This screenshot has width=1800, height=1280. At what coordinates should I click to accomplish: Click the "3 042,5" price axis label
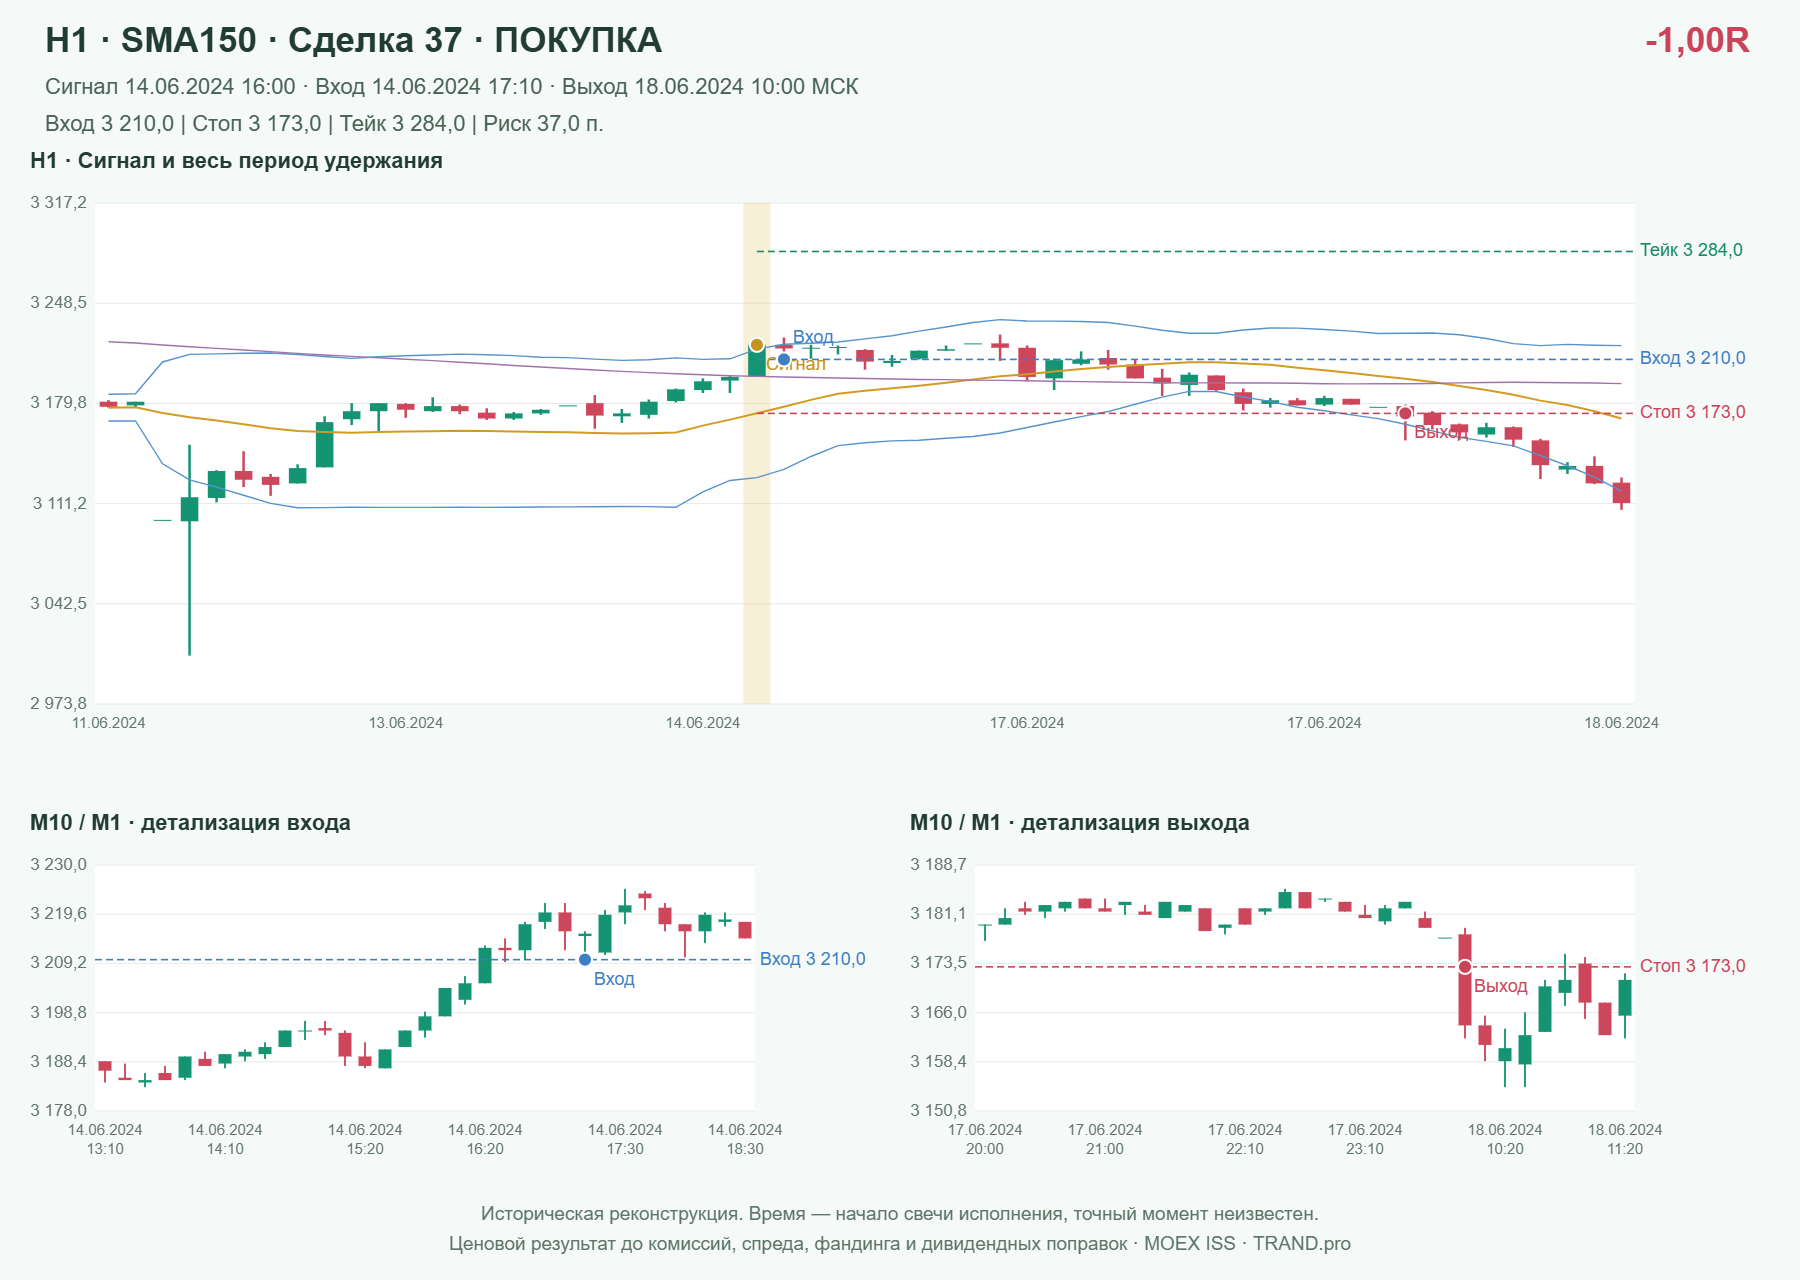[59, 603]
